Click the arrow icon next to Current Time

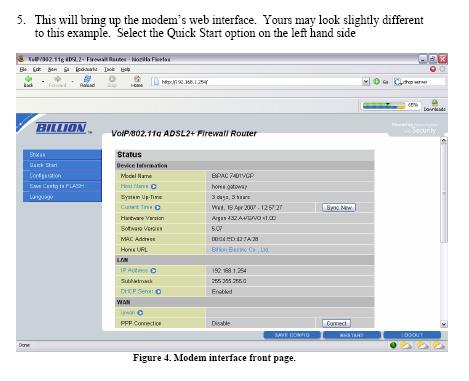coord(158,207)
